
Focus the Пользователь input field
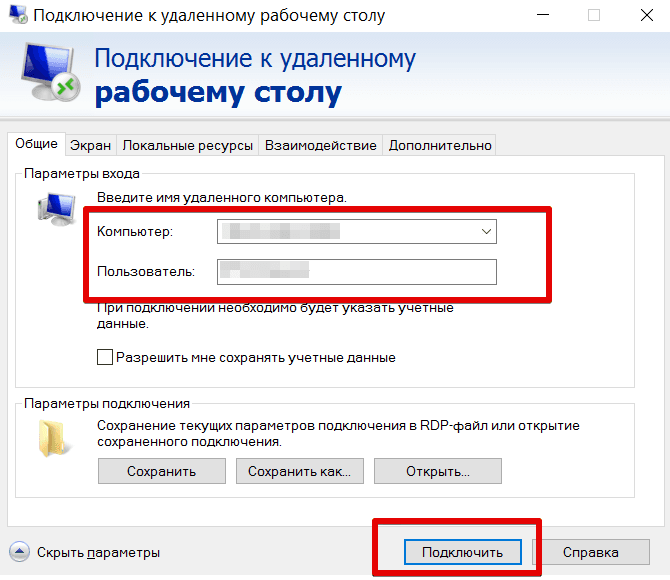pos(357,272)
